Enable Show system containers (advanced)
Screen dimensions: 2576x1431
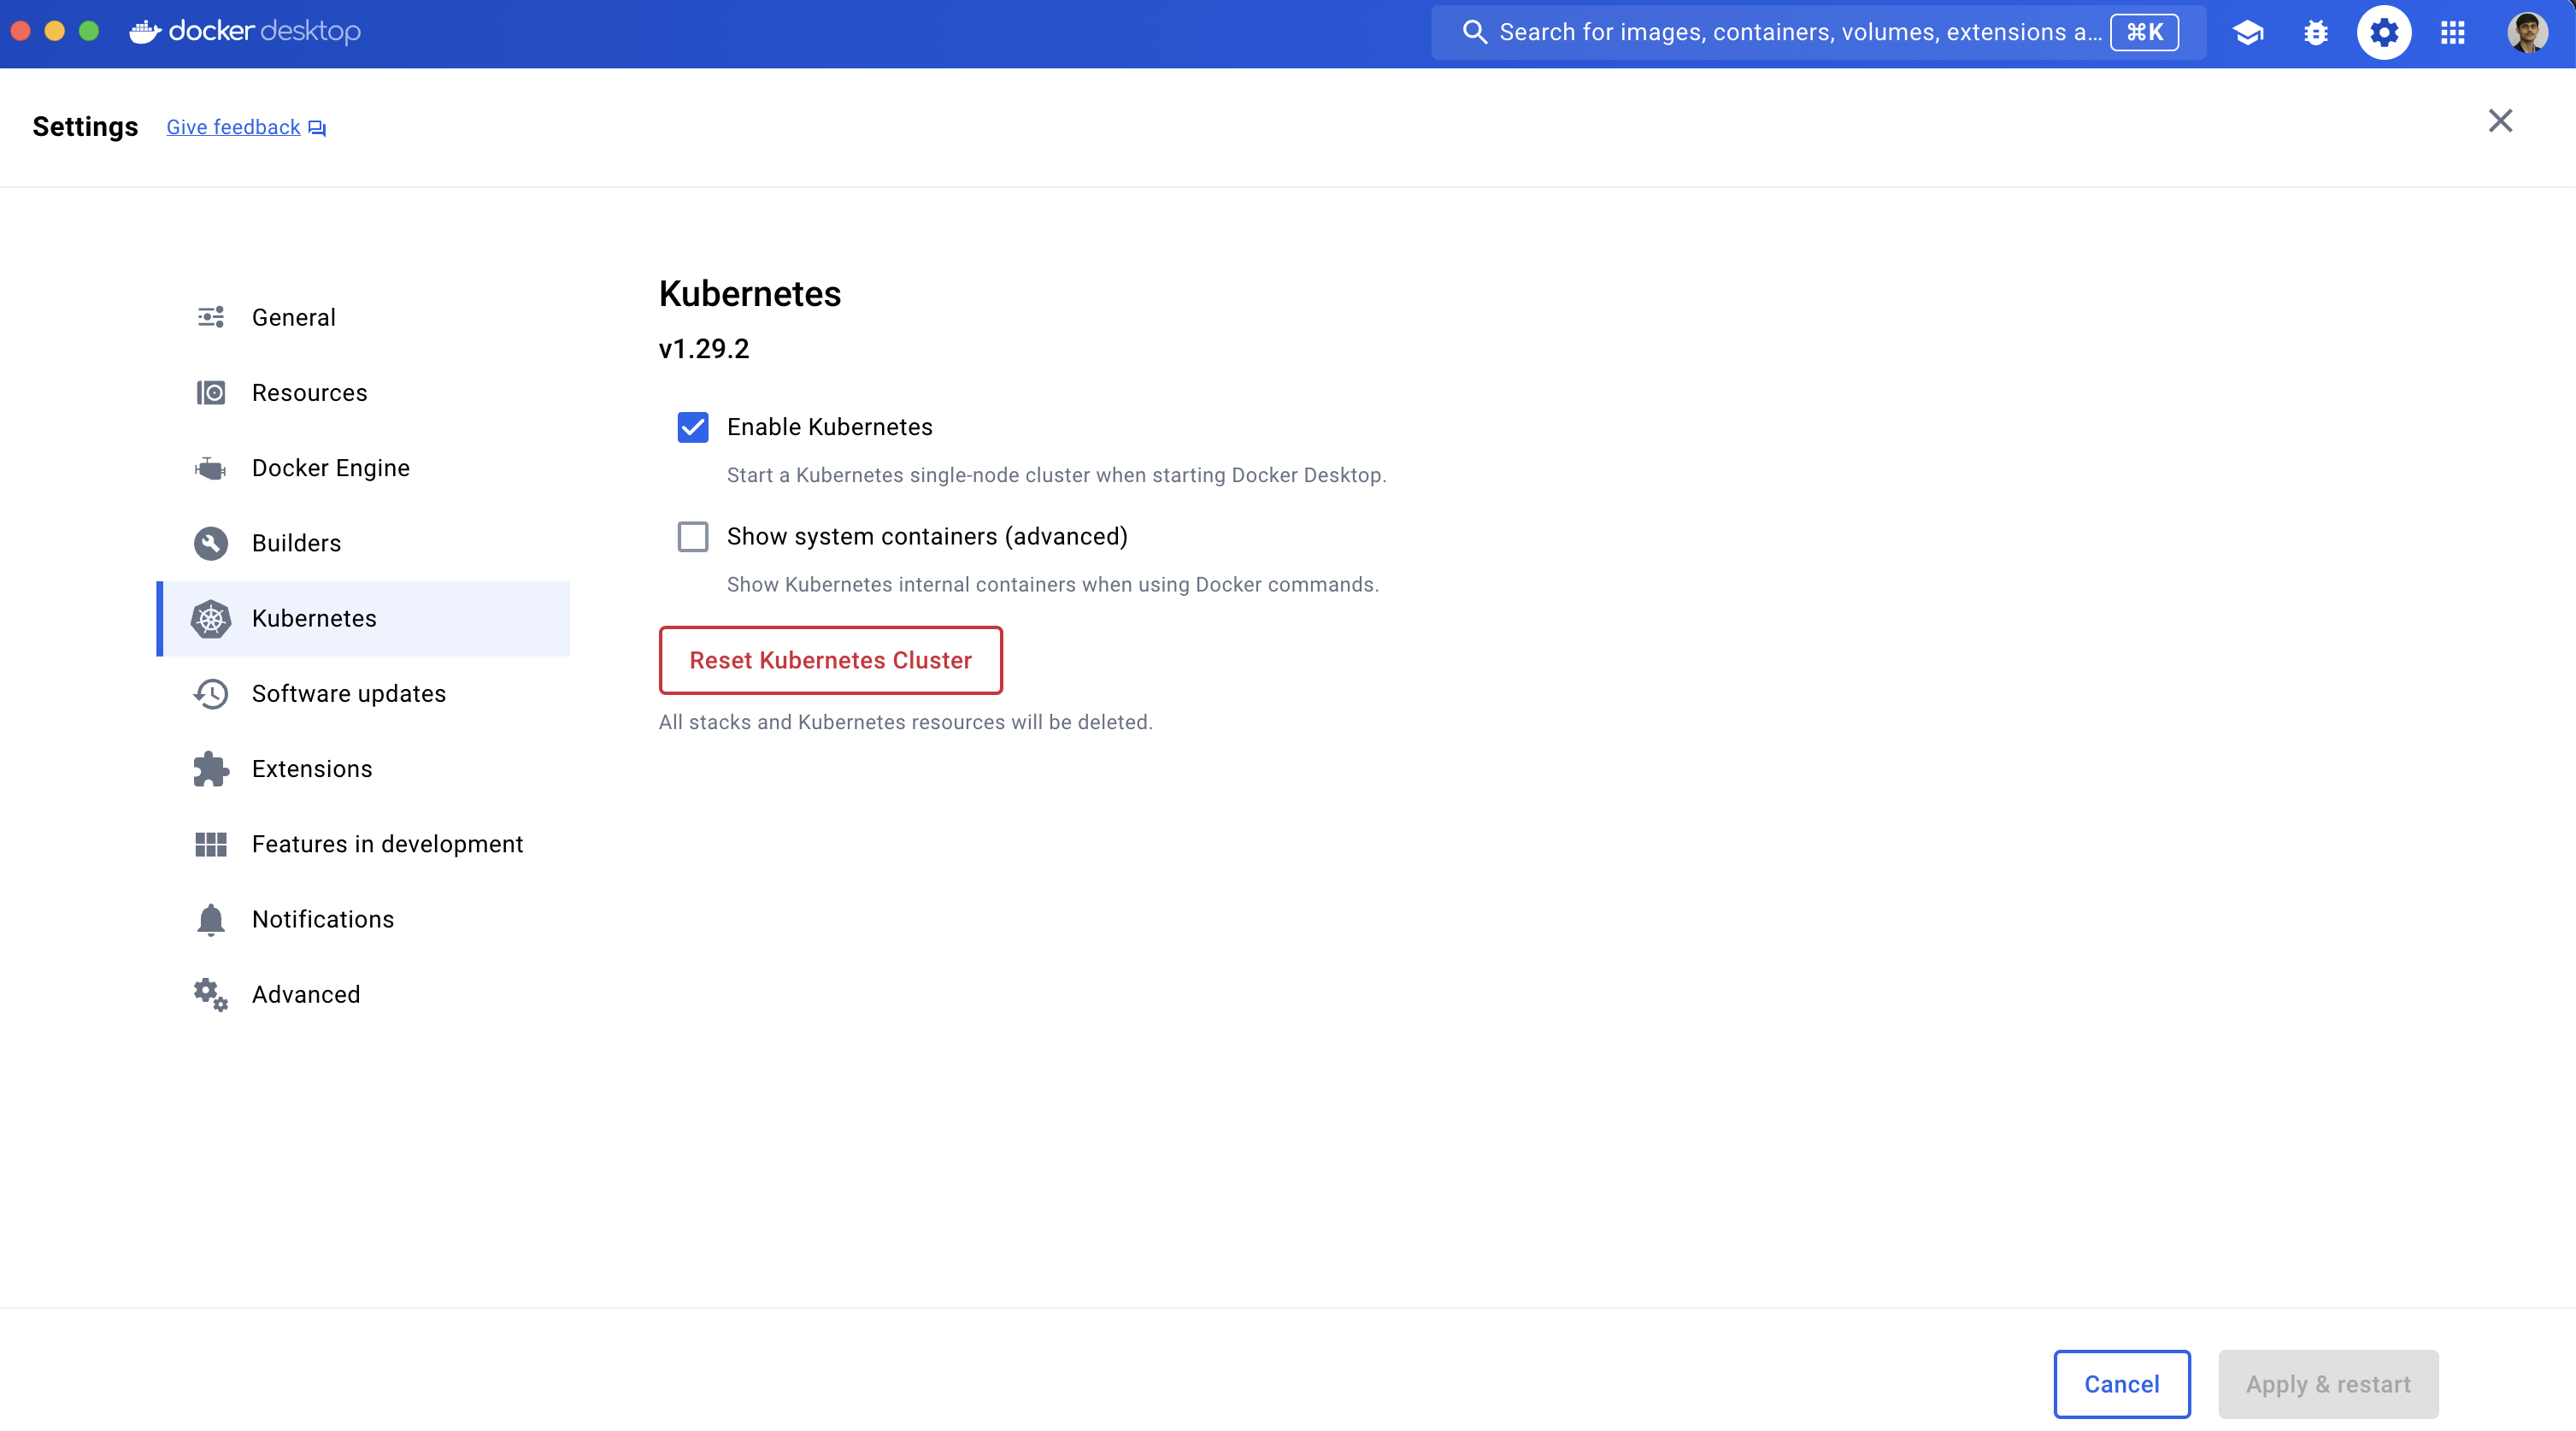pyautogui.click(x=693, y=536)
